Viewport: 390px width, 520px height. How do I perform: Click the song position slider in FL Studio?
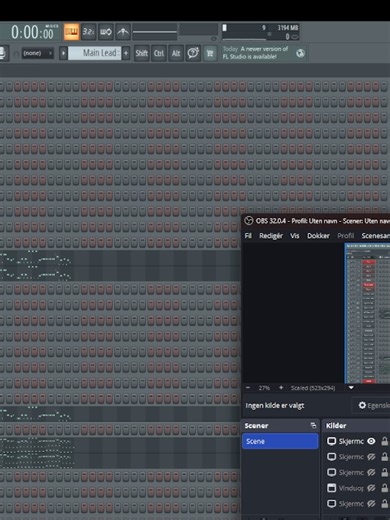(155, 32)
